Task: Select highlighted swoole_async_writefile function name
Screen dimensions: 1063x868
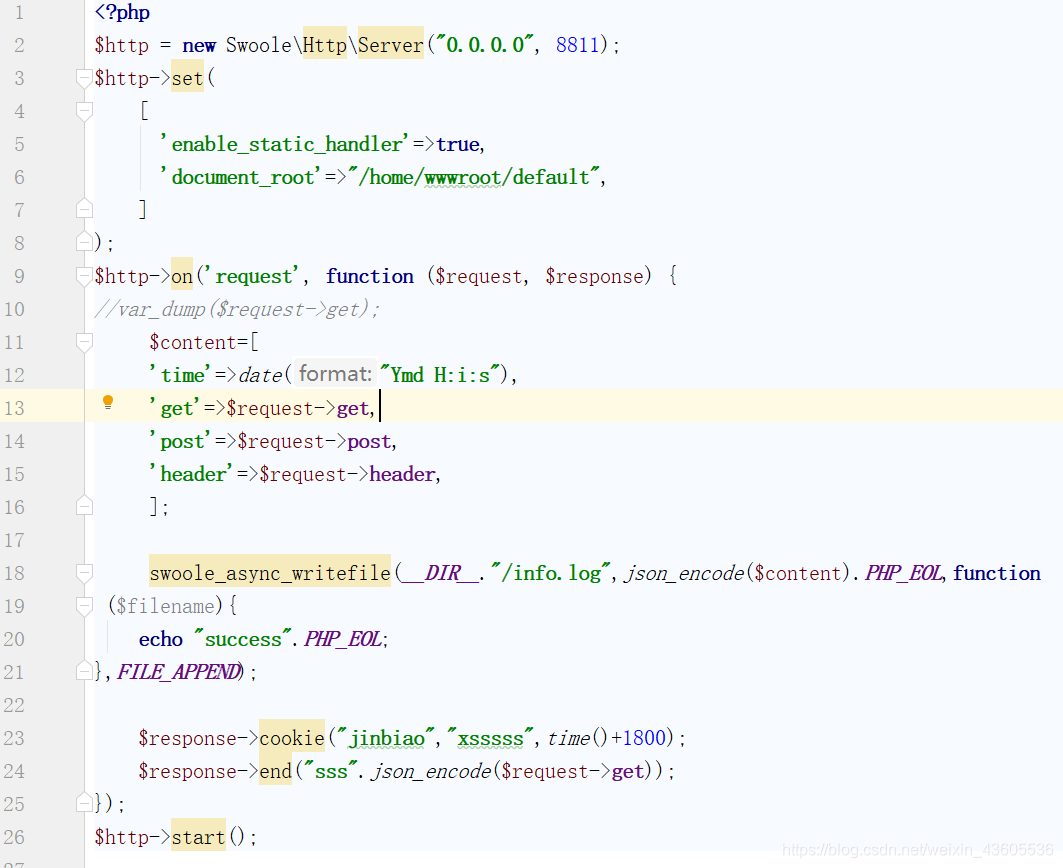Action: click(x=268, y=573)
